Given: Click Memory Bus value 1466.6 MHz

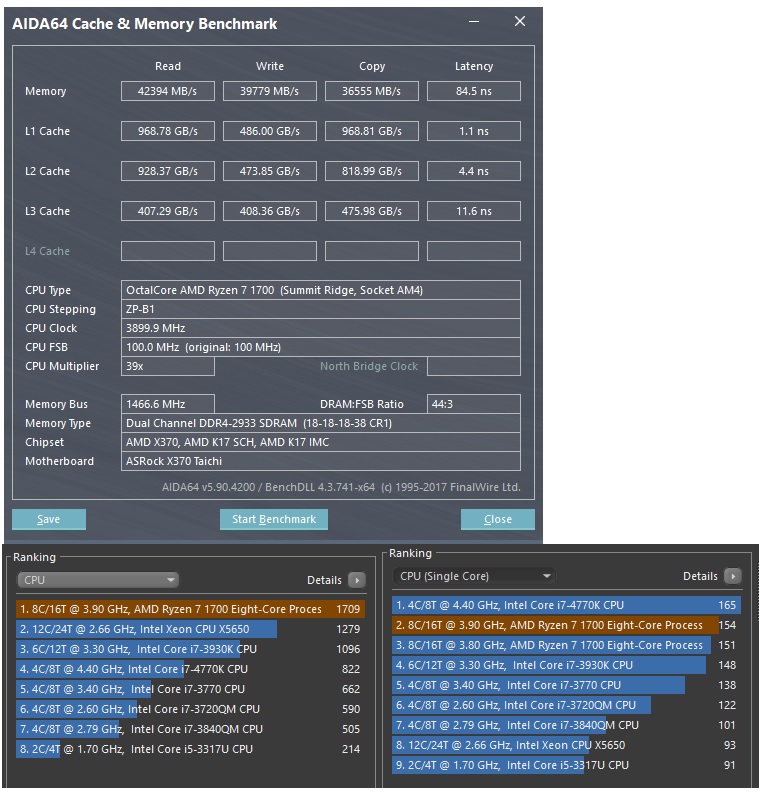Looking at the screenshot, I should click(x=168, y=404).
